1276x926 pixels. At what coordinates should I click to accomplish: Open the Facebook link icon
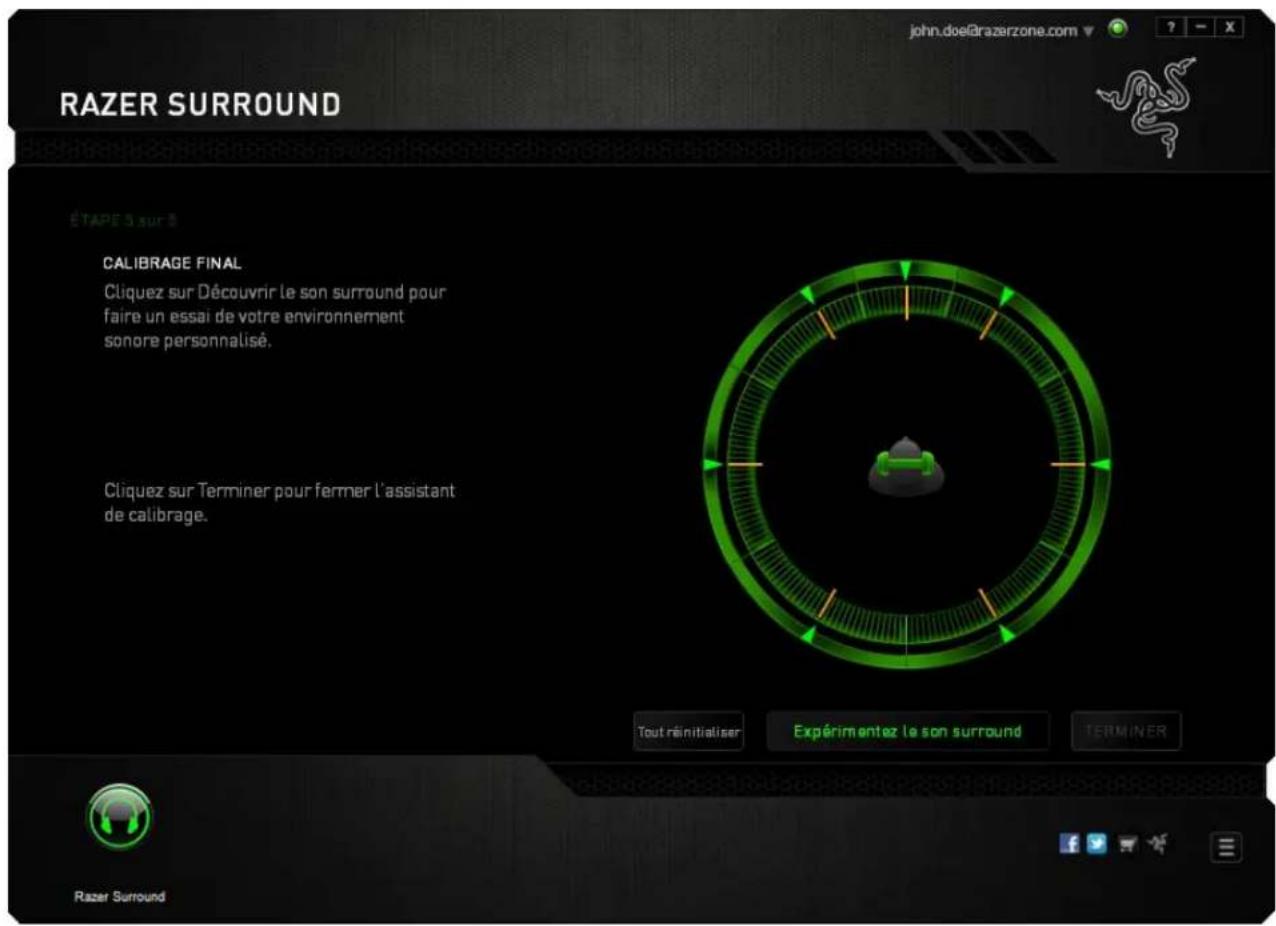click(x=1070, y=846)
